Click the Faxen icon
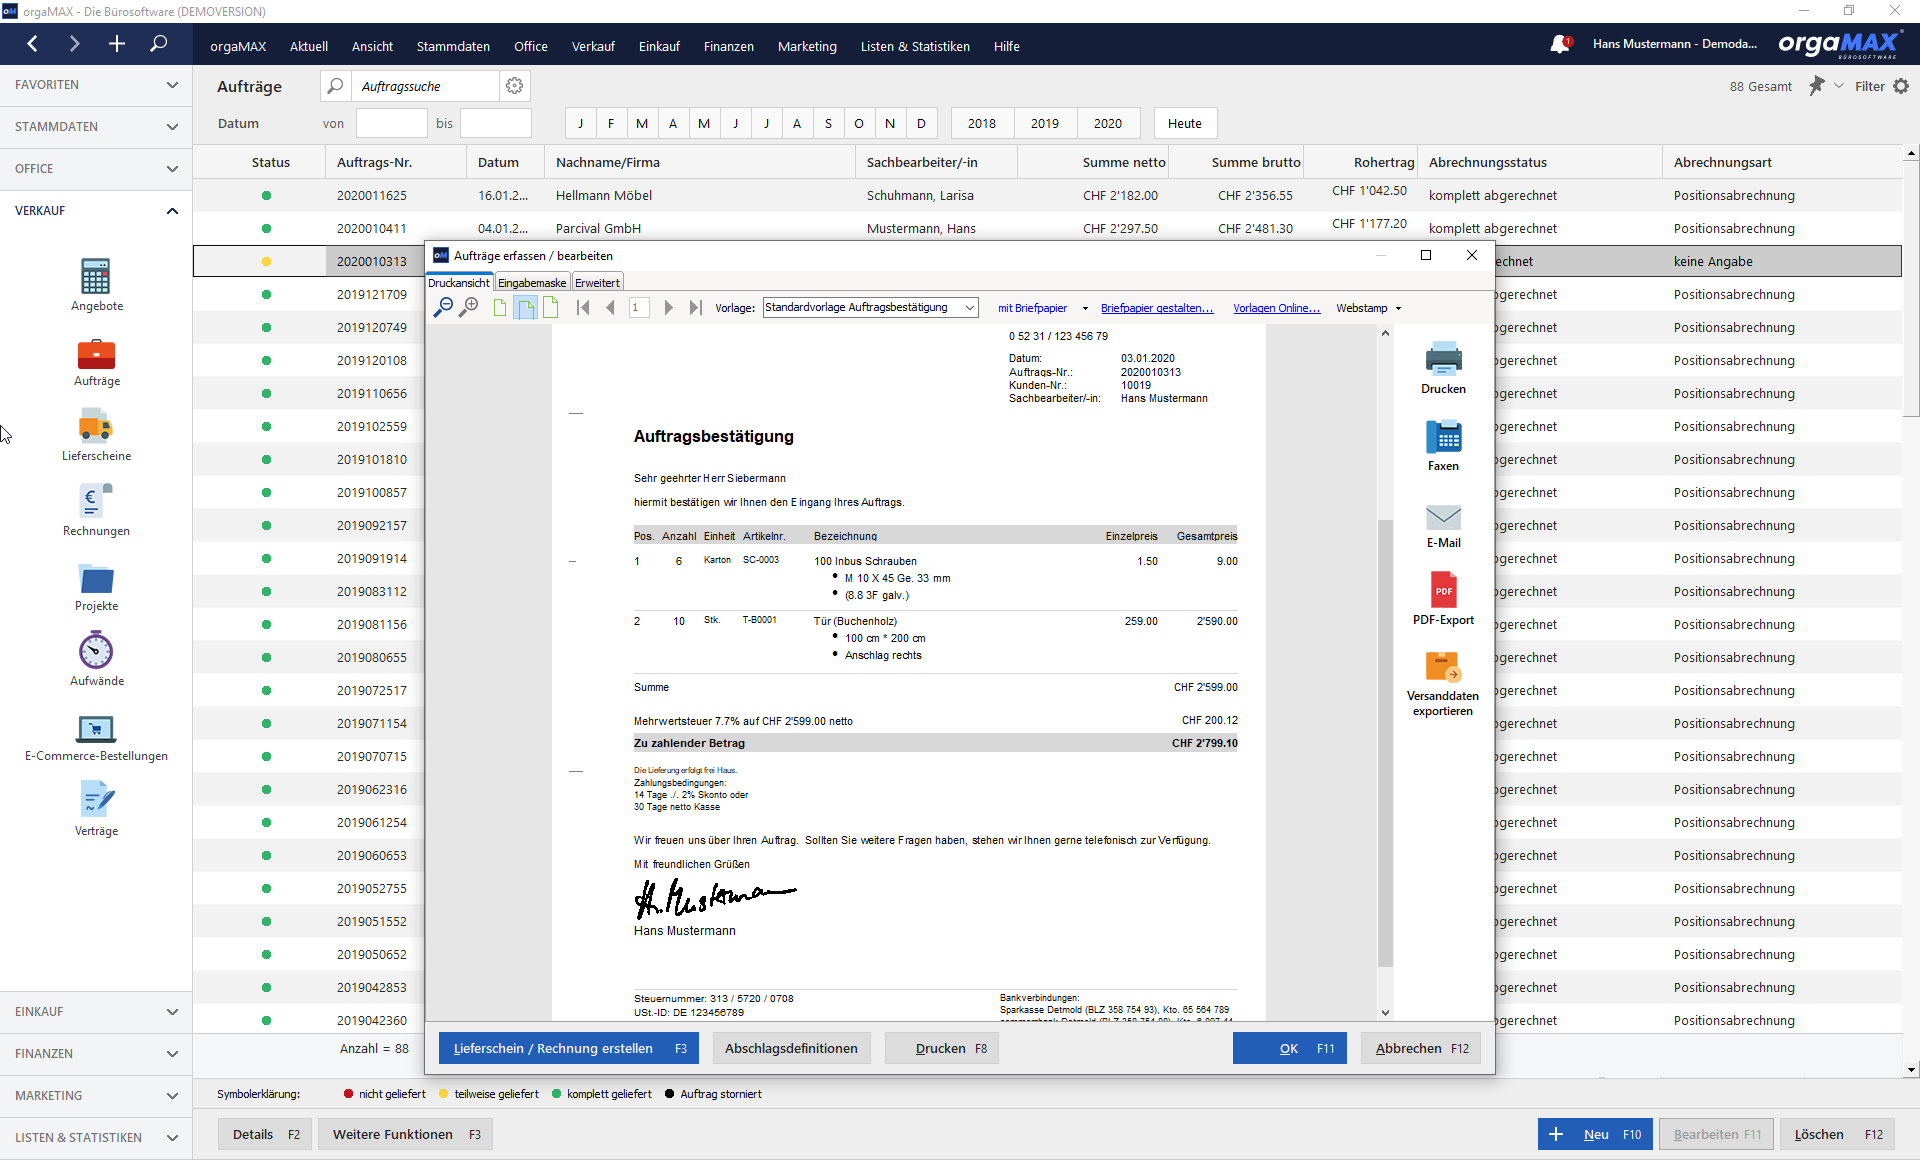Image resolution: width=1920 pixels, height=1160 pixels. (x=1443, y=437)
